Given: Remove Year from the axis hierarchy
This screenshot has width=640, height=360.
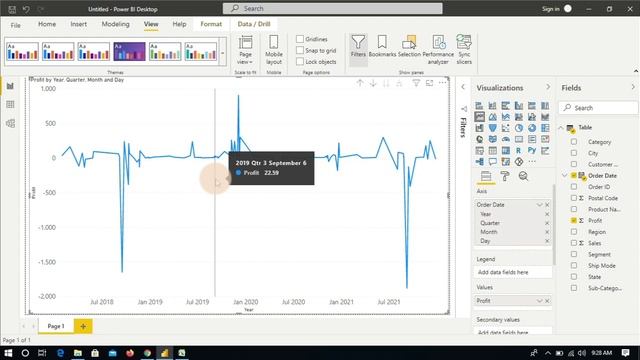Looking at the screenshot, I should pyautogui.click(x=547, y=214).
